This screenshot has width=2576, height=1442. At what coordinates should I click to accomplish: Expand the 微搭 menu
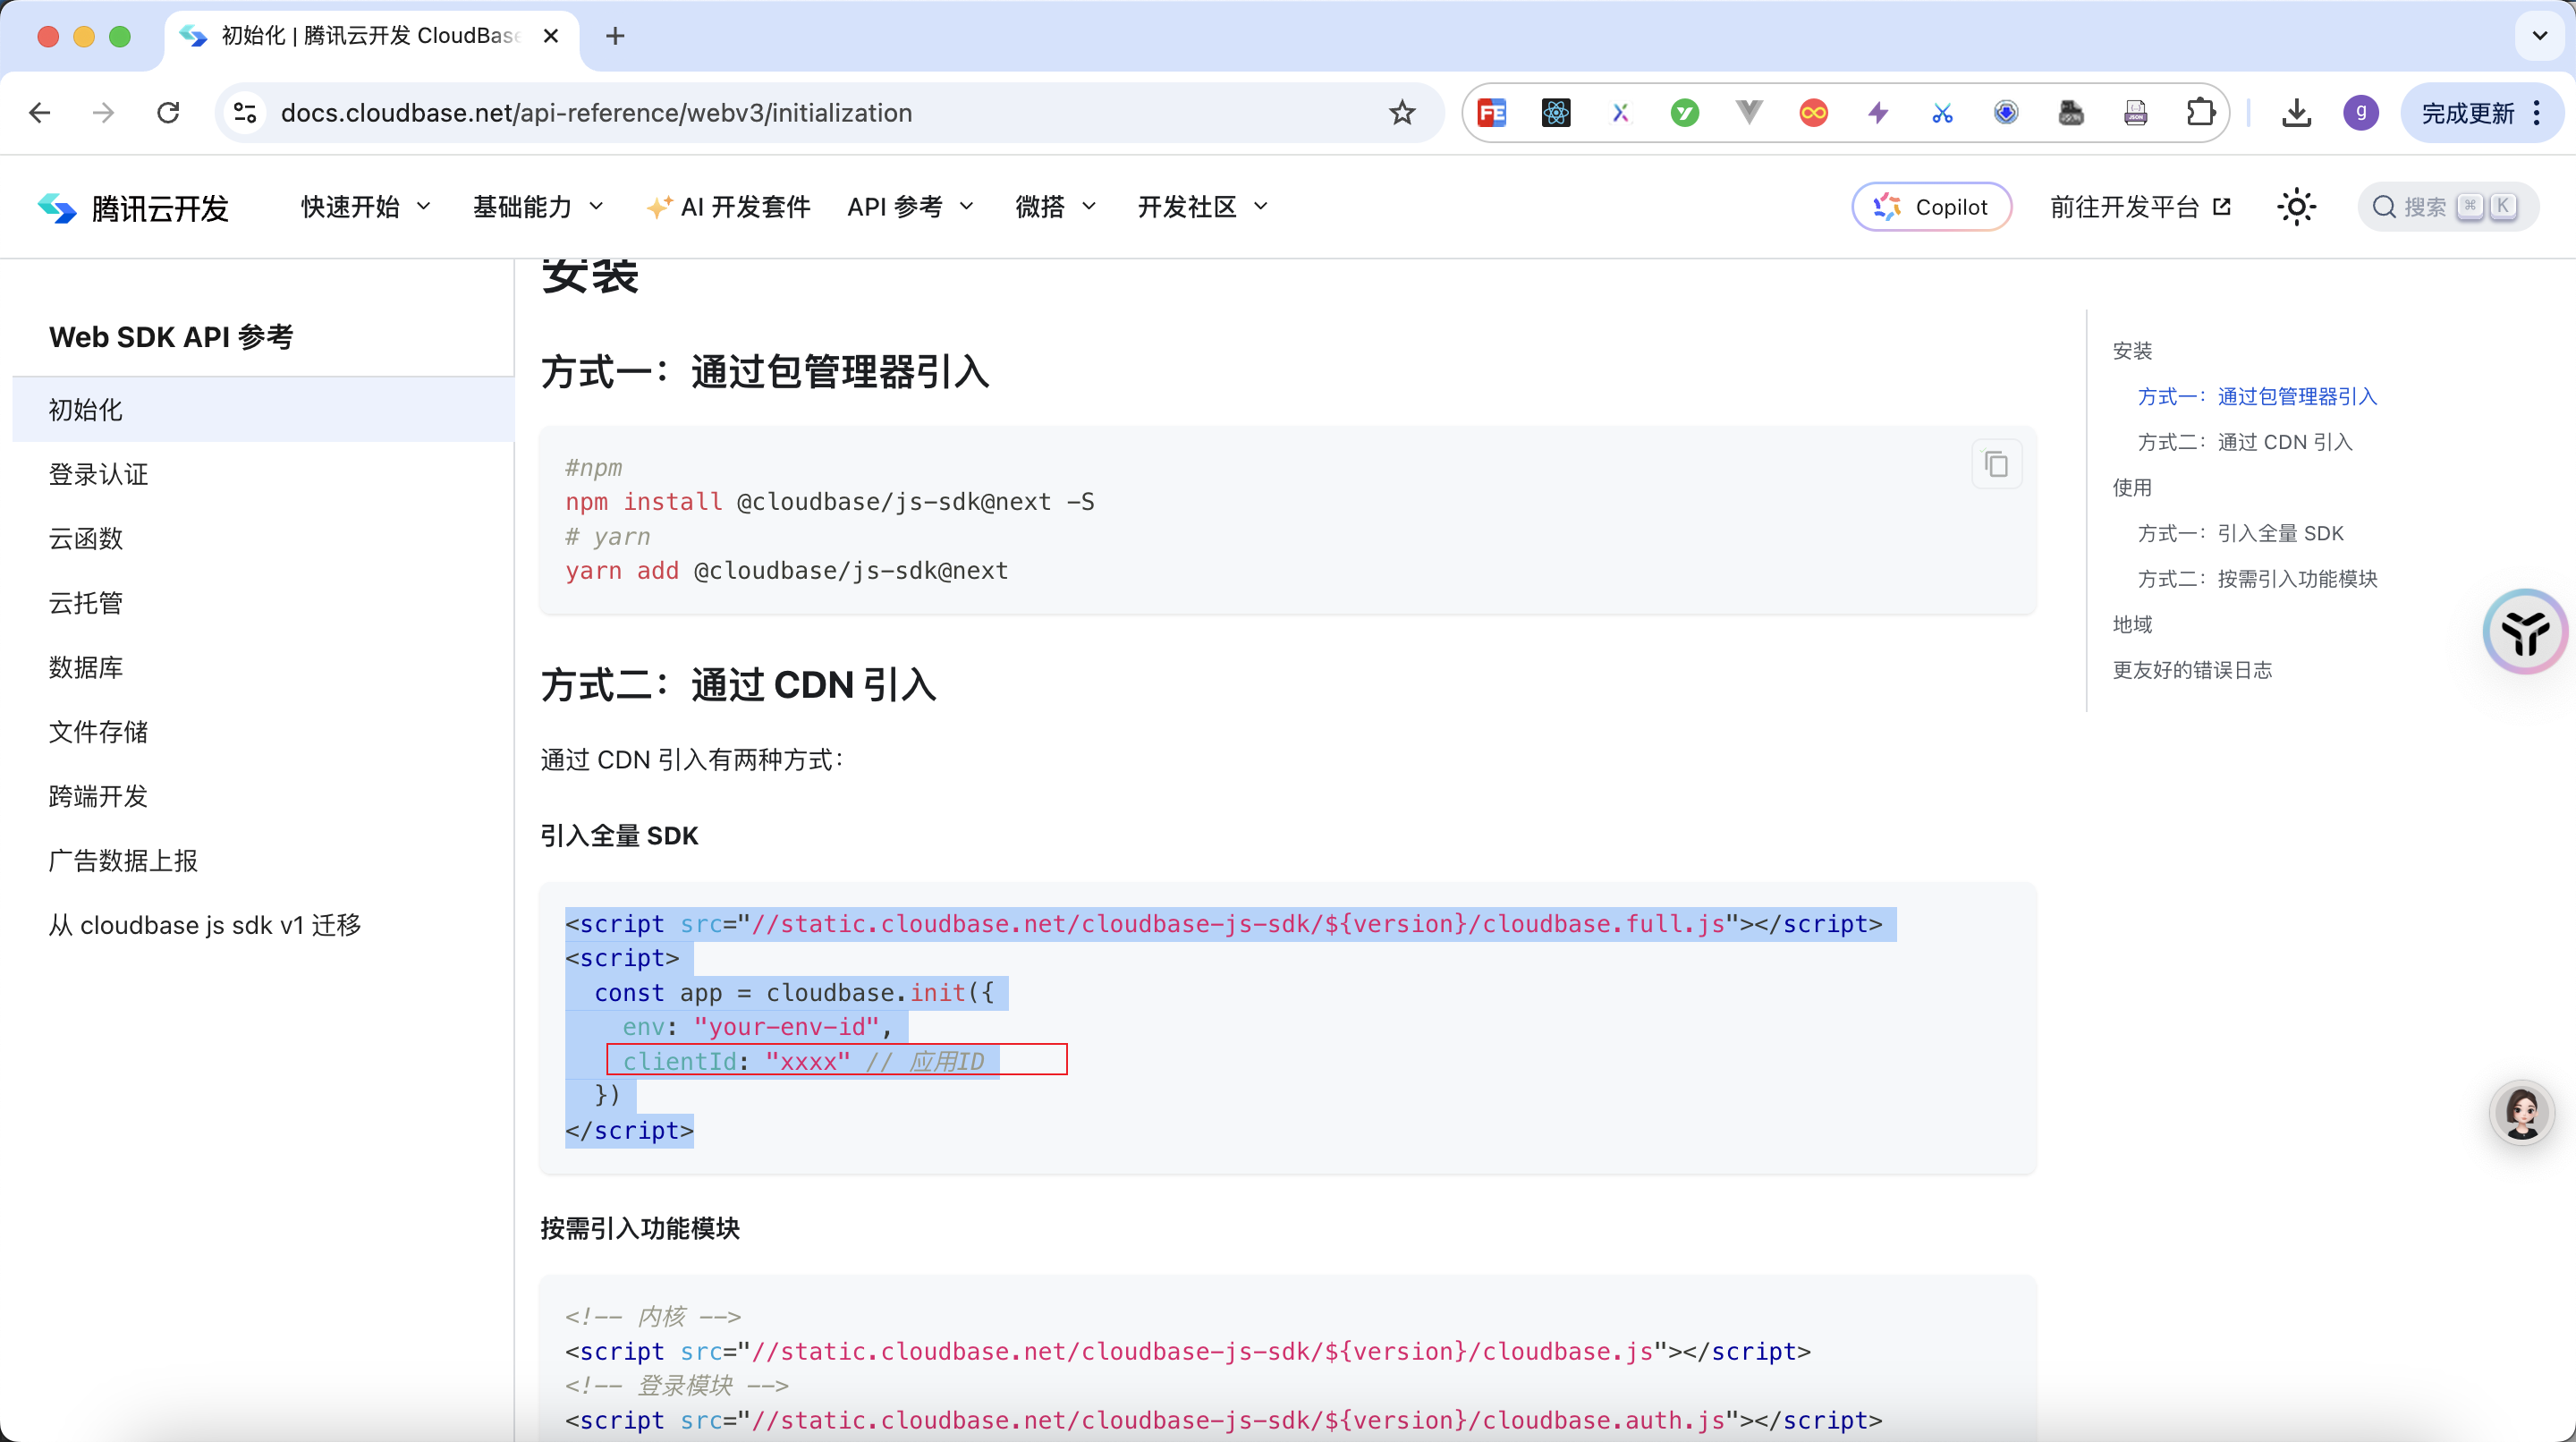(1056, 207)
